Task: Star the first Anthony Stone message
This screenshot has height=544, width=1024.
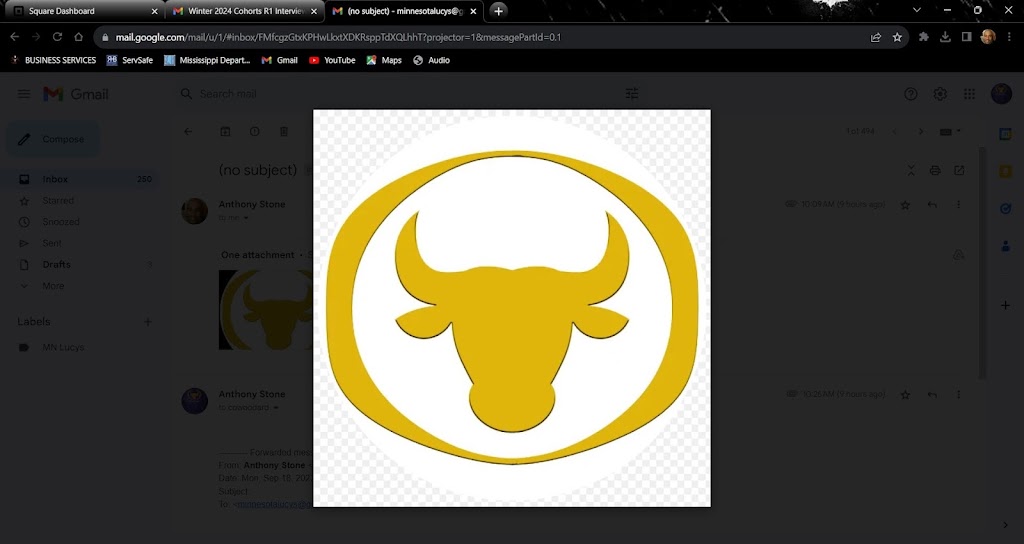Action: (905, 204)
